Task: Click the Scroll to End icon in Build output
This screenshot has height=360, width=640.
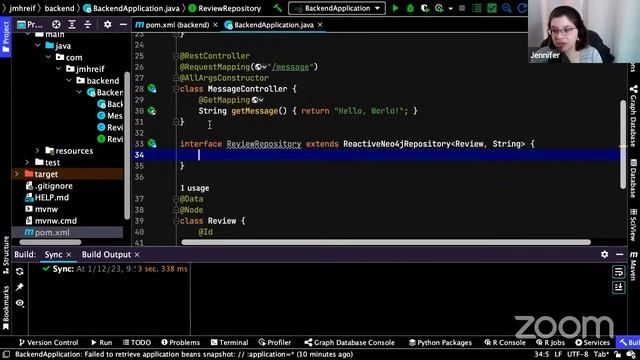Action: coord(619,287)
